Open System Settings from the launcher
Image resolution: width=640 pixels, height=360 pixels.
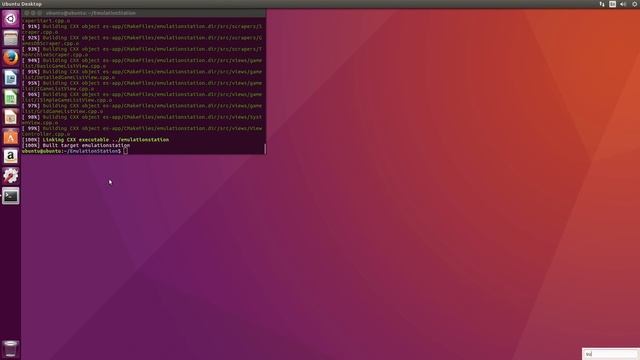(11, 176)
